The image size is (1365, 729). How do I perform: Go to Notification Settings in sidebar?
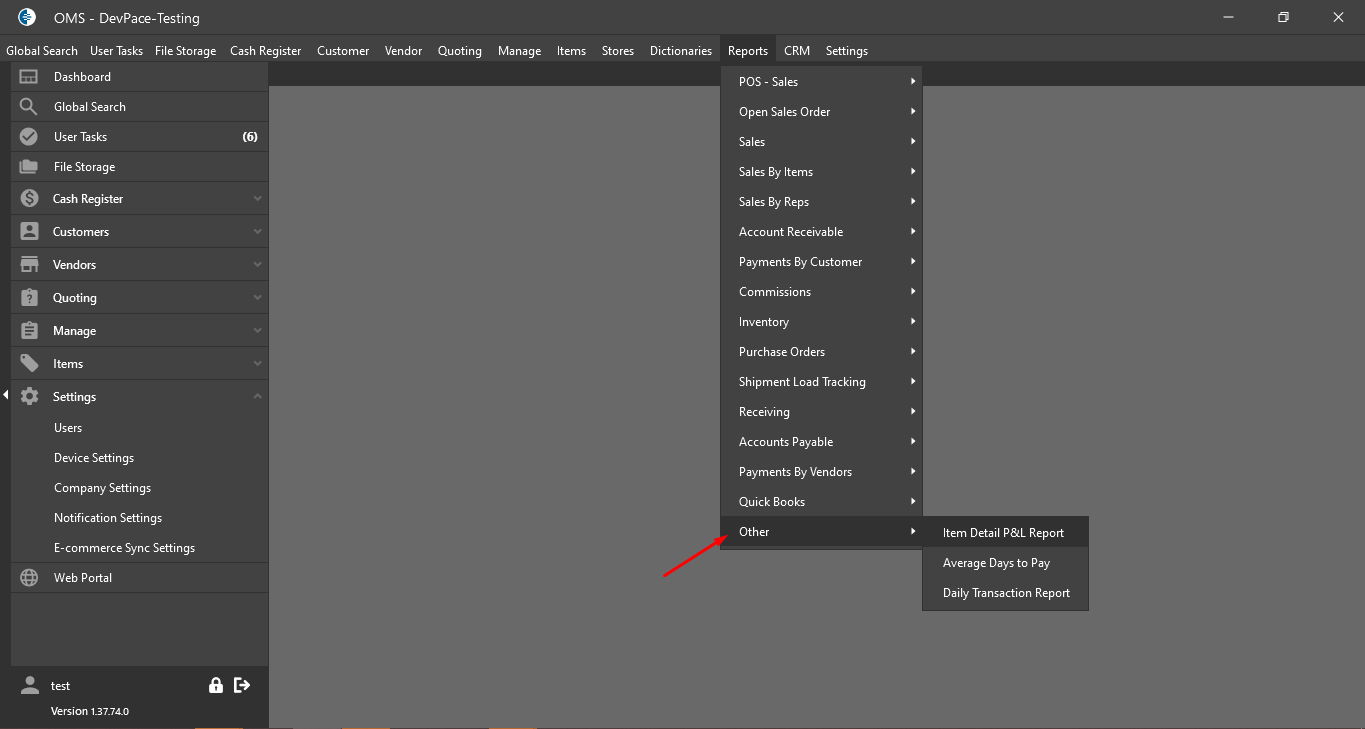[x=108, y=518]
